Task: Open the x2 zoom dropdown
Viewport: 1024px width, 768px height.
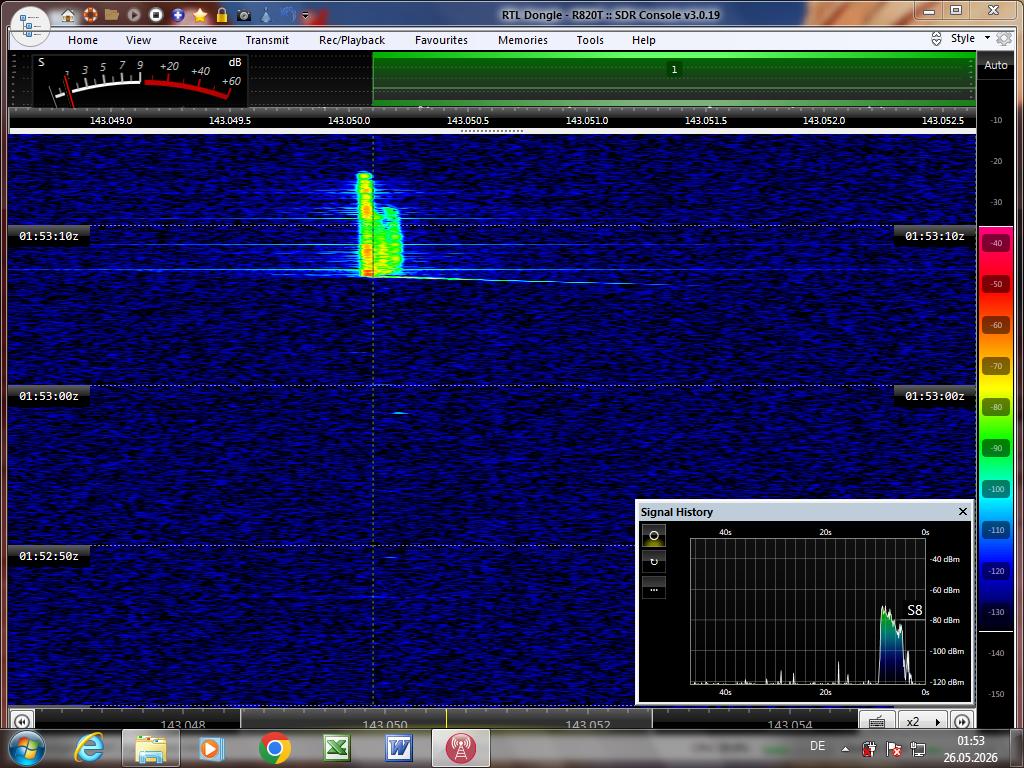Action: click(923, 721)
